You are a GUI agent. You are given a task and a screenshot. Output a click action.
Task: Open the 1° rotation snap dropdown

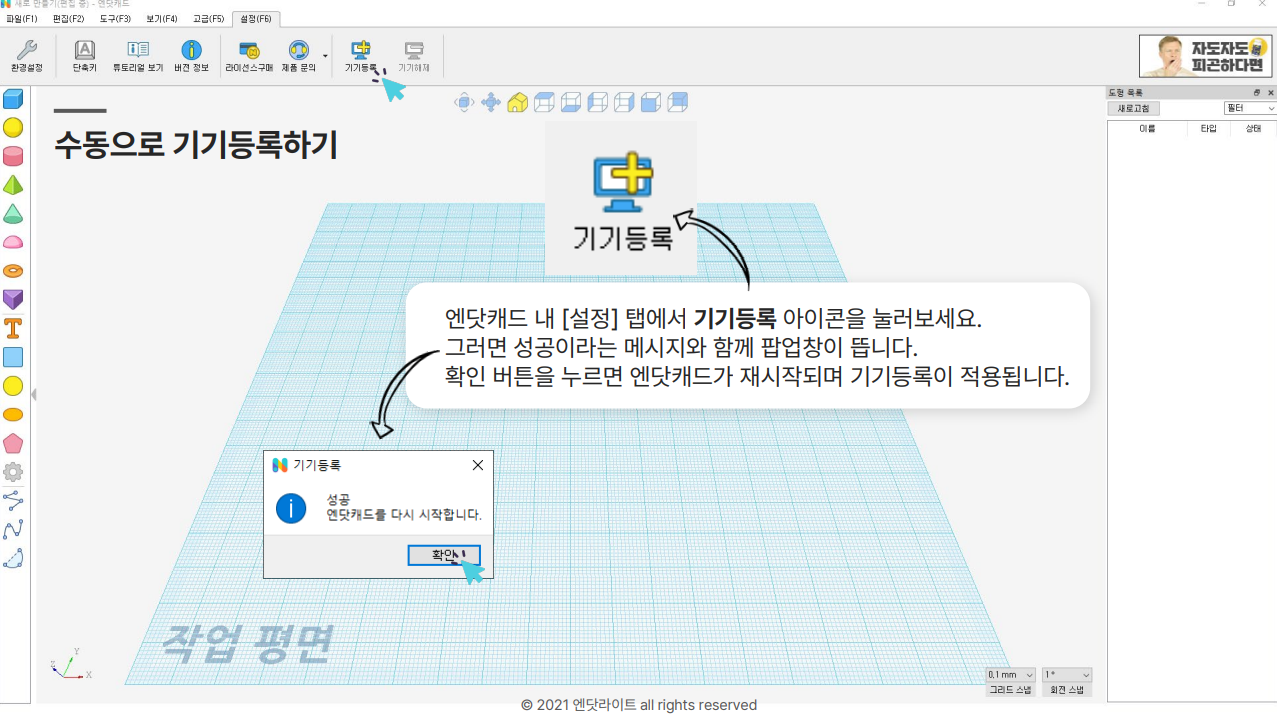pos(1067,675)
